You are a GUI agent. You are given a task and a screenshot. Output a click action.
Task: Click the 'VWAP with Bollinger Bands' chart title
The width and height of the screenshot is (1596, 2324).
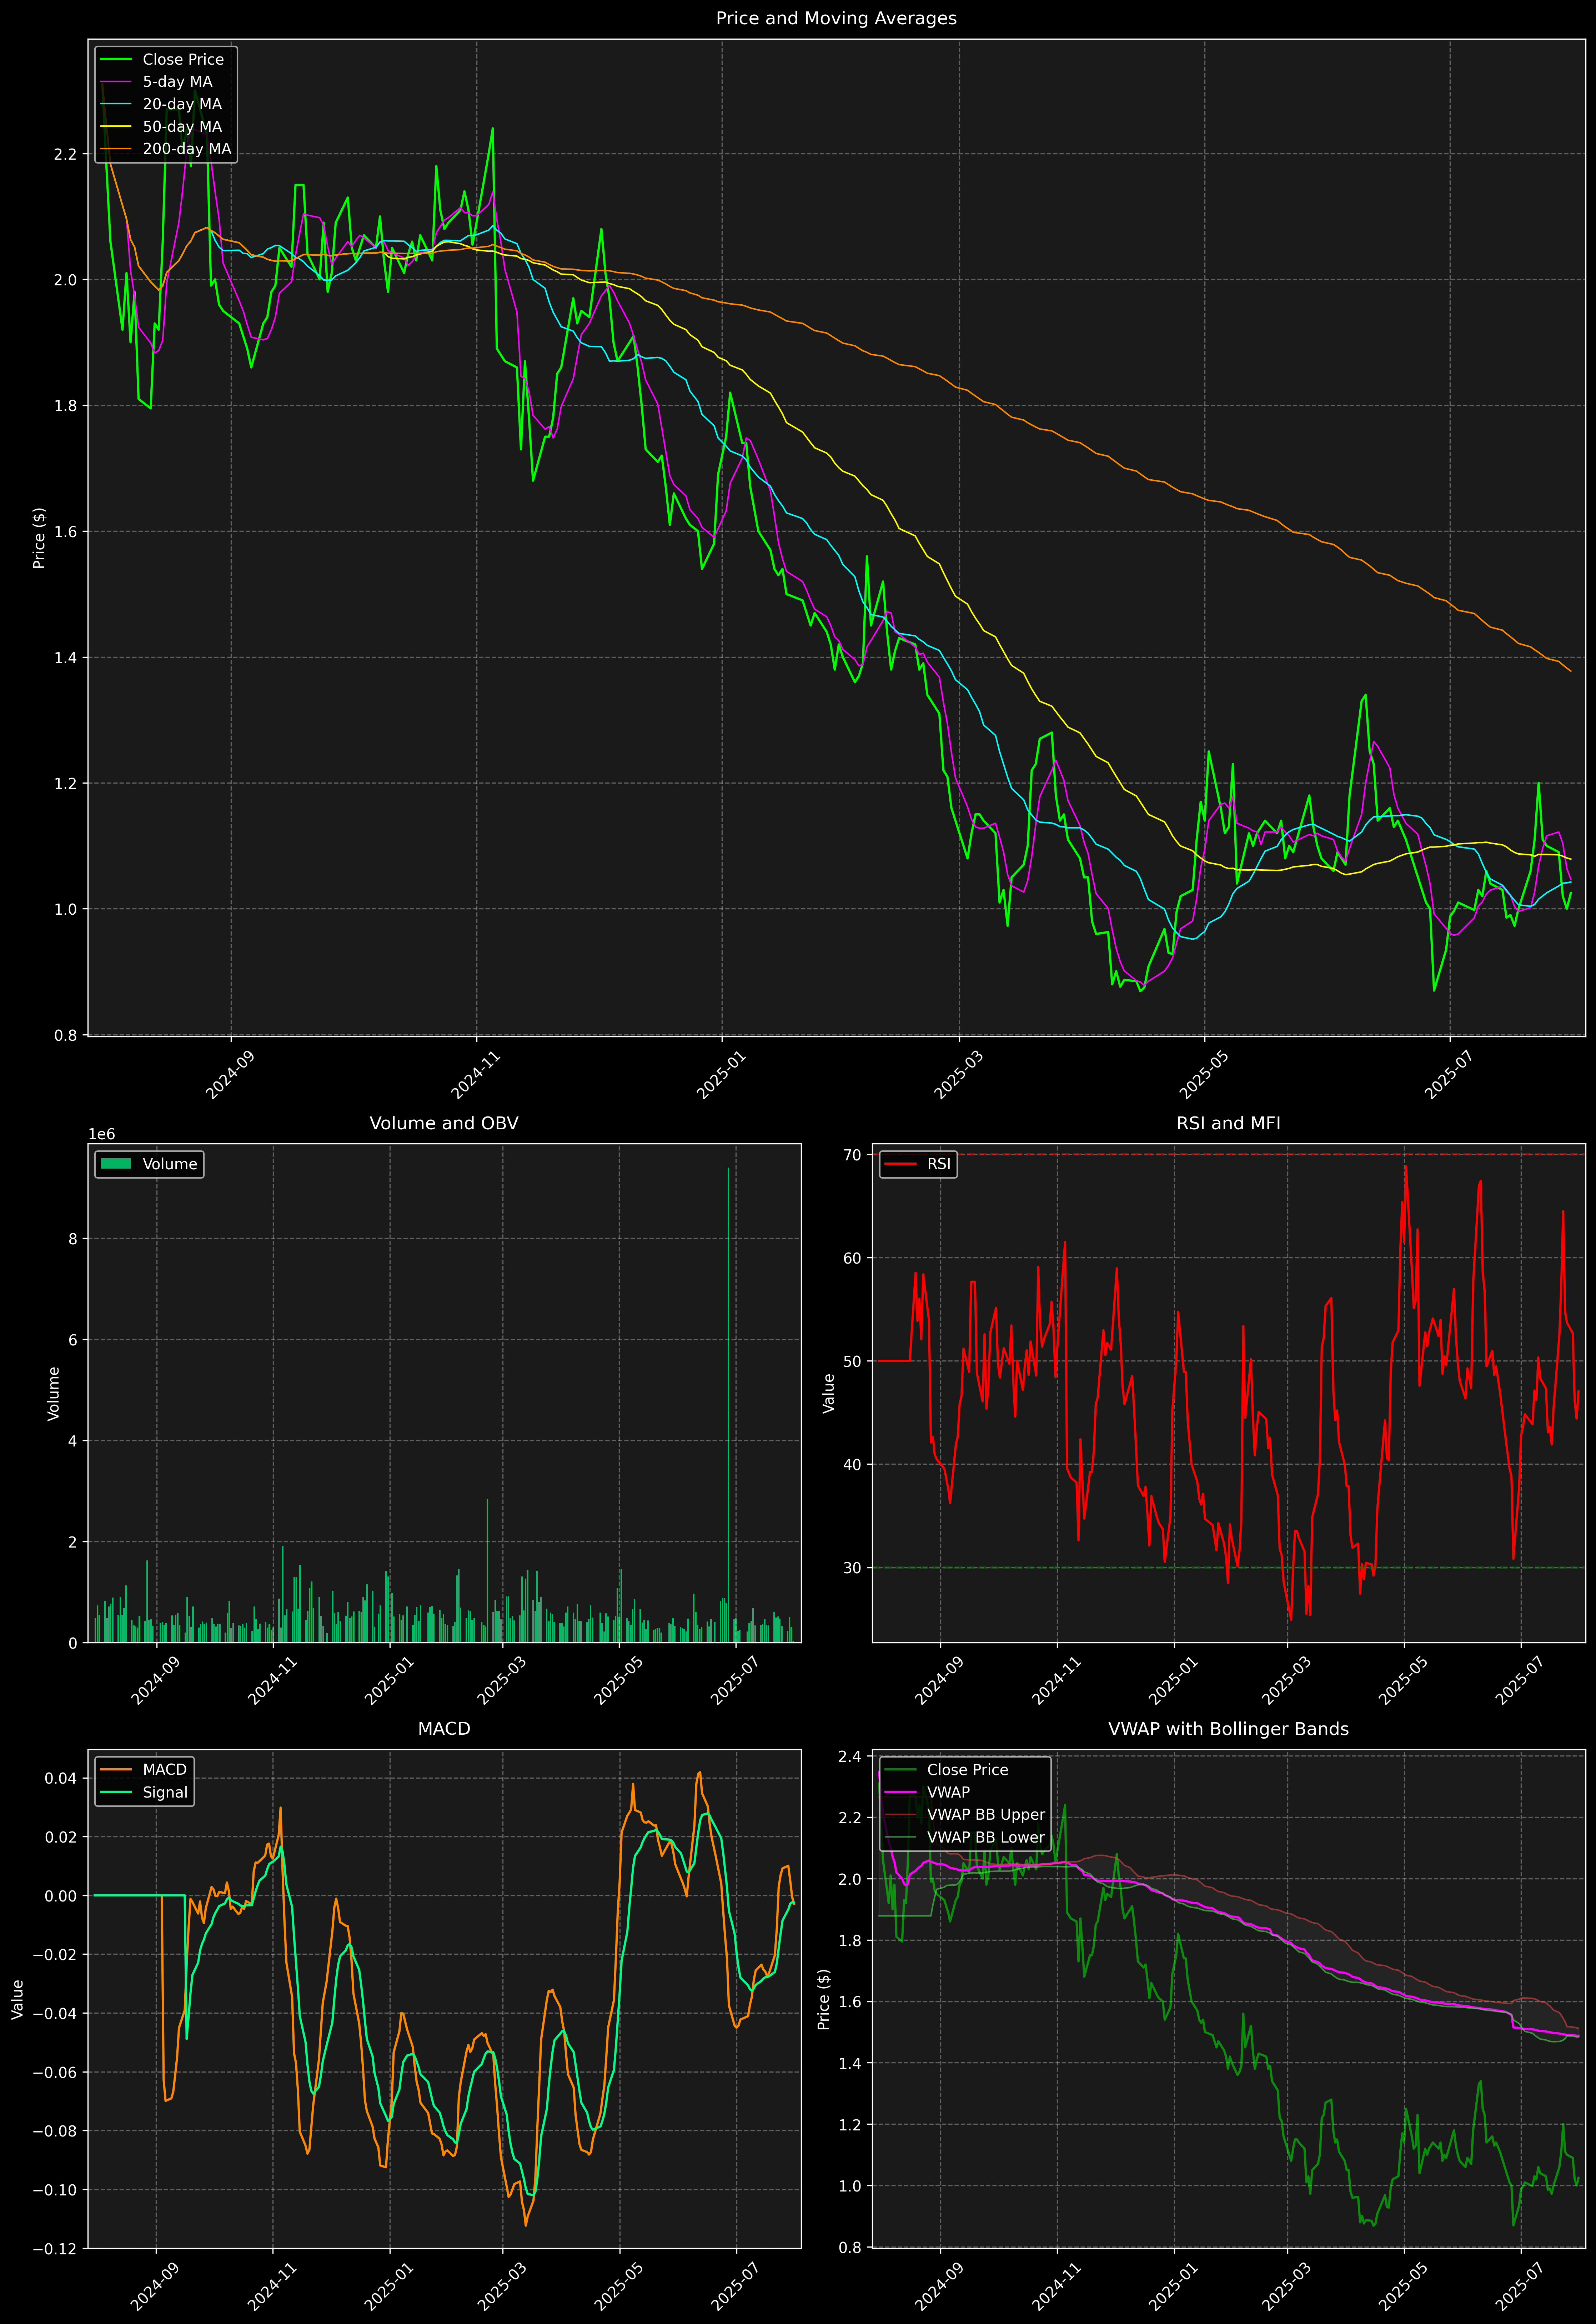(x=1228, y=1729)
